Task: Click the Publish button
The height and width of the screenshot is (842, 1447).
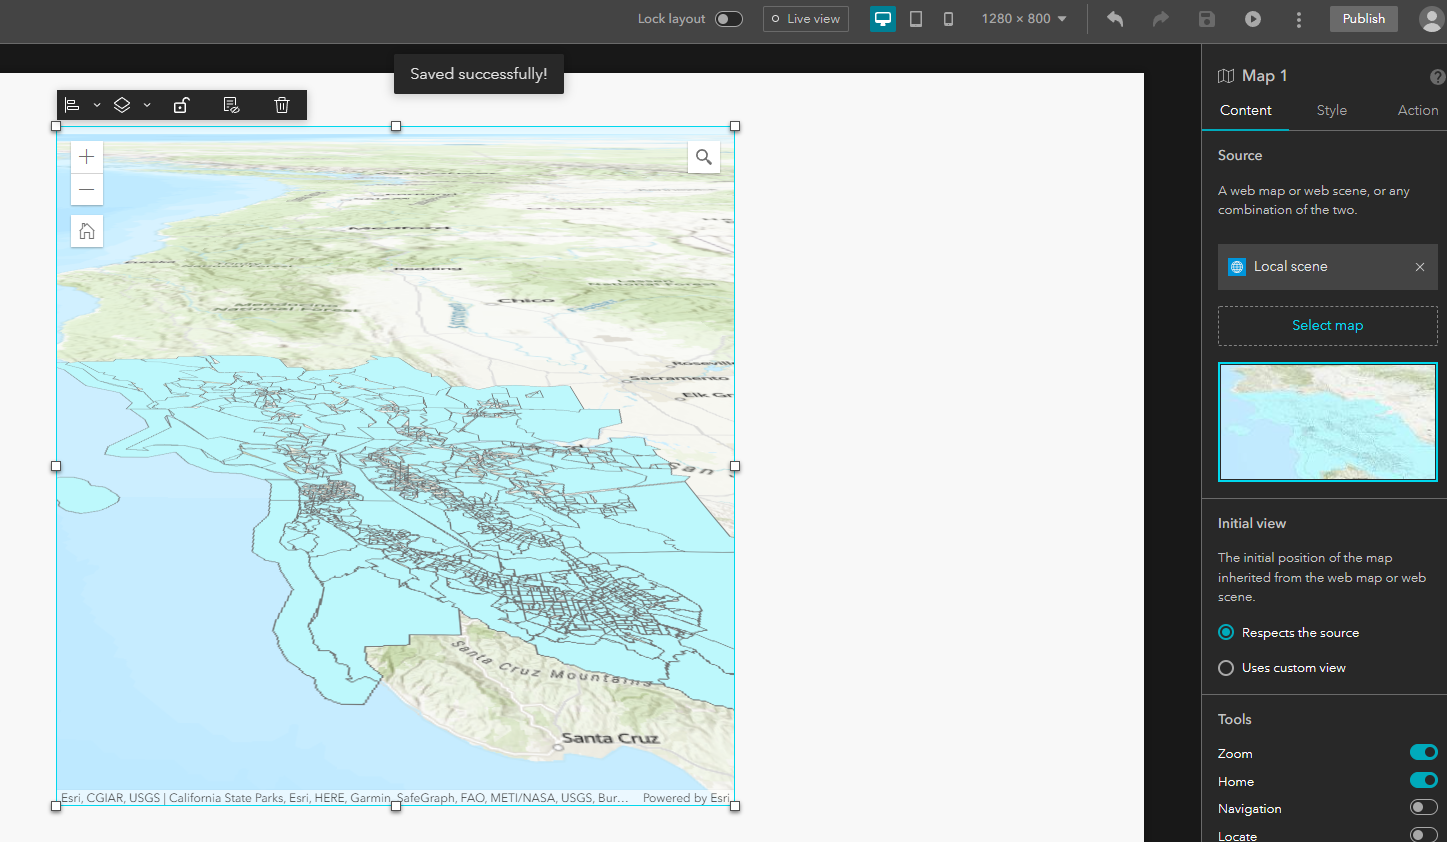Action: pos(1363,18)
